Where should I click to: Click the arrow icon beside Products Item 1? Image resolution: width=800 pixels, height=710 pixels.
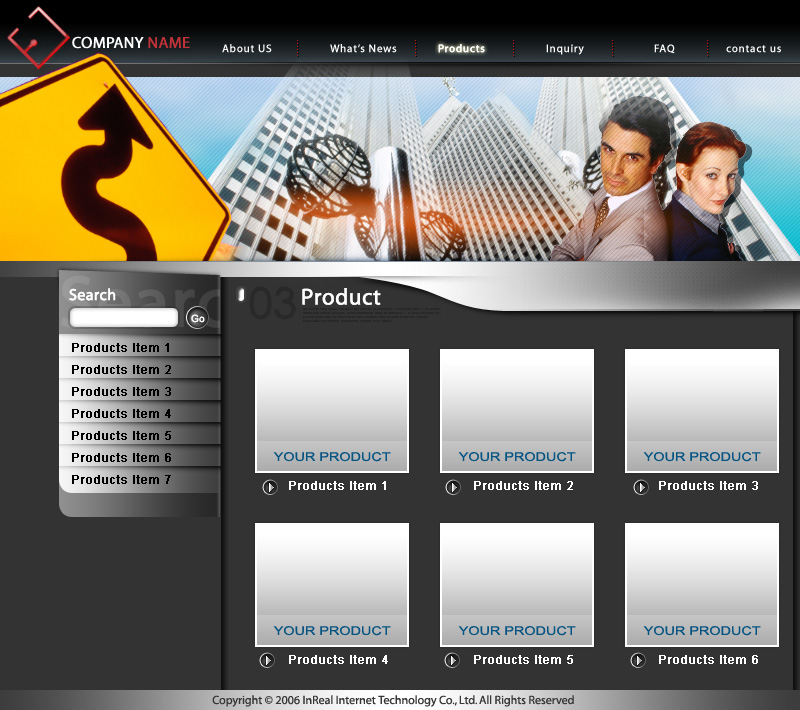(270, 487)
